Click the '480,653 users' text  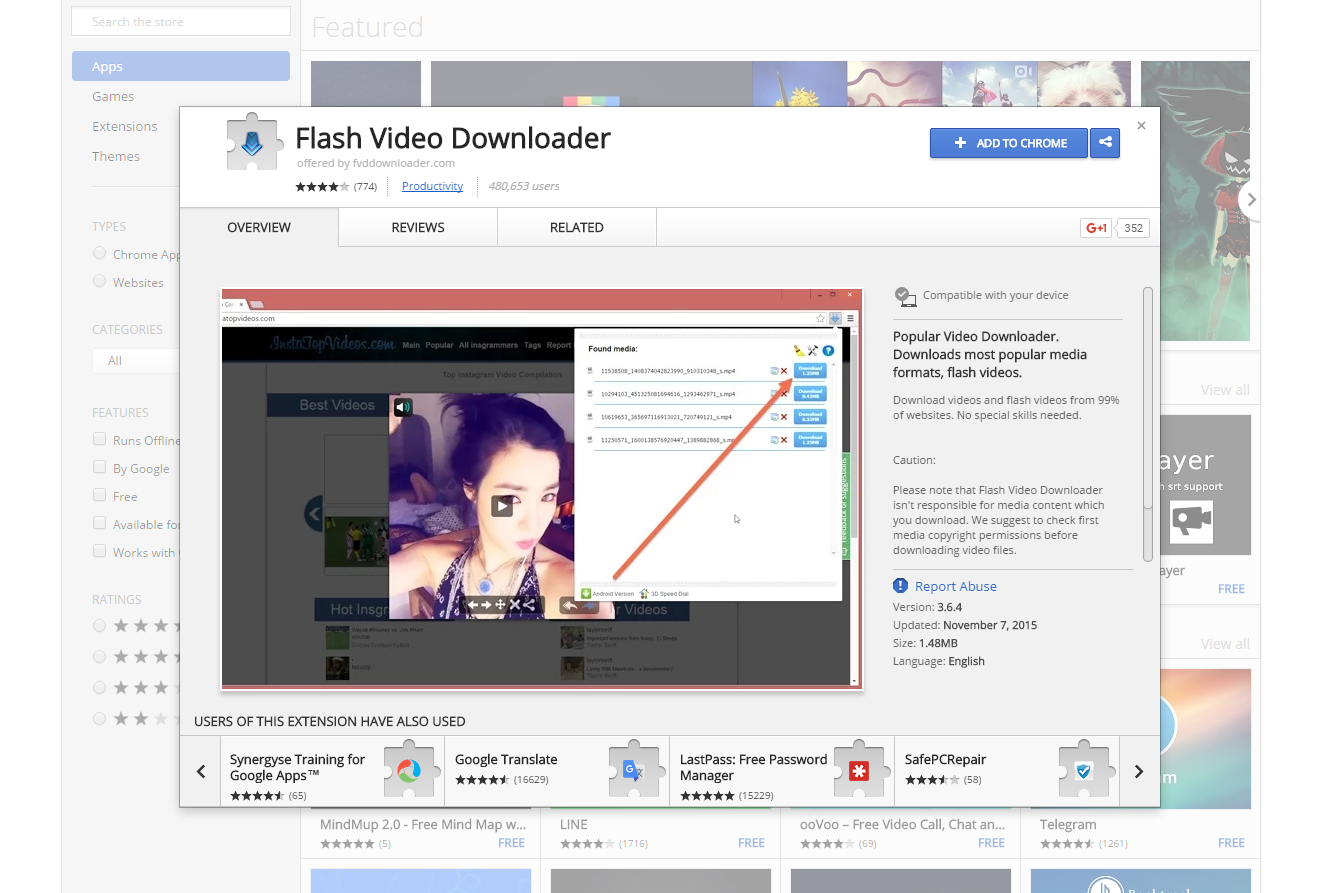(524, 186)
